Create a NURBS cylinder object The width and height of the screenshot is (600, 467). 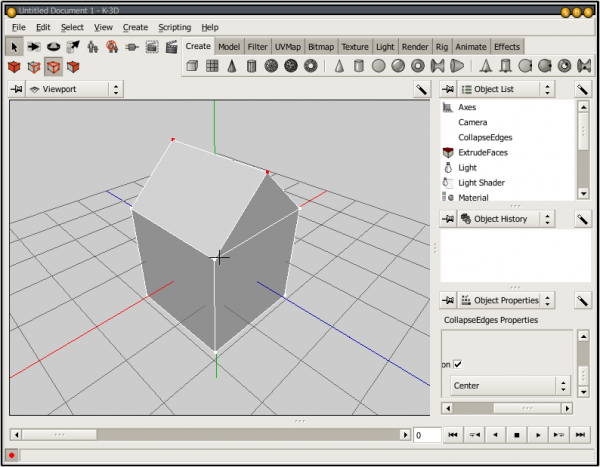tap(505, 66)
